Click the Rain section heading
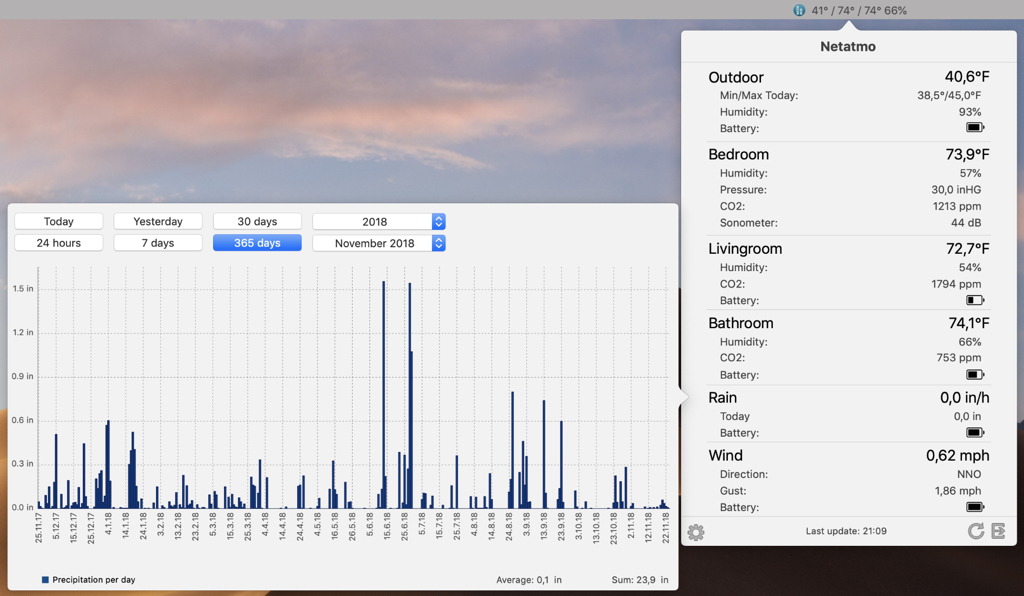The height and width of the screenshot is (596, 1024). 722,398
